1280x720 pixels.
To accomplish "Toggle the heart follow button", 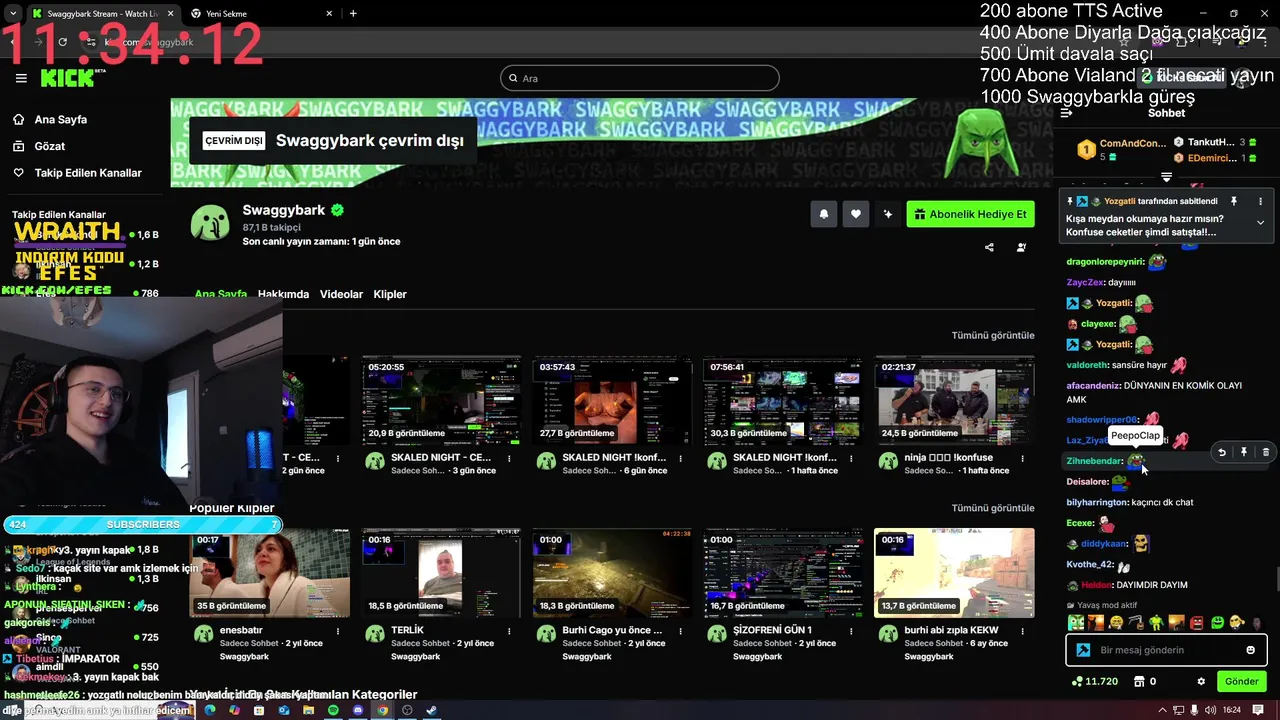I will click(856, 214).
